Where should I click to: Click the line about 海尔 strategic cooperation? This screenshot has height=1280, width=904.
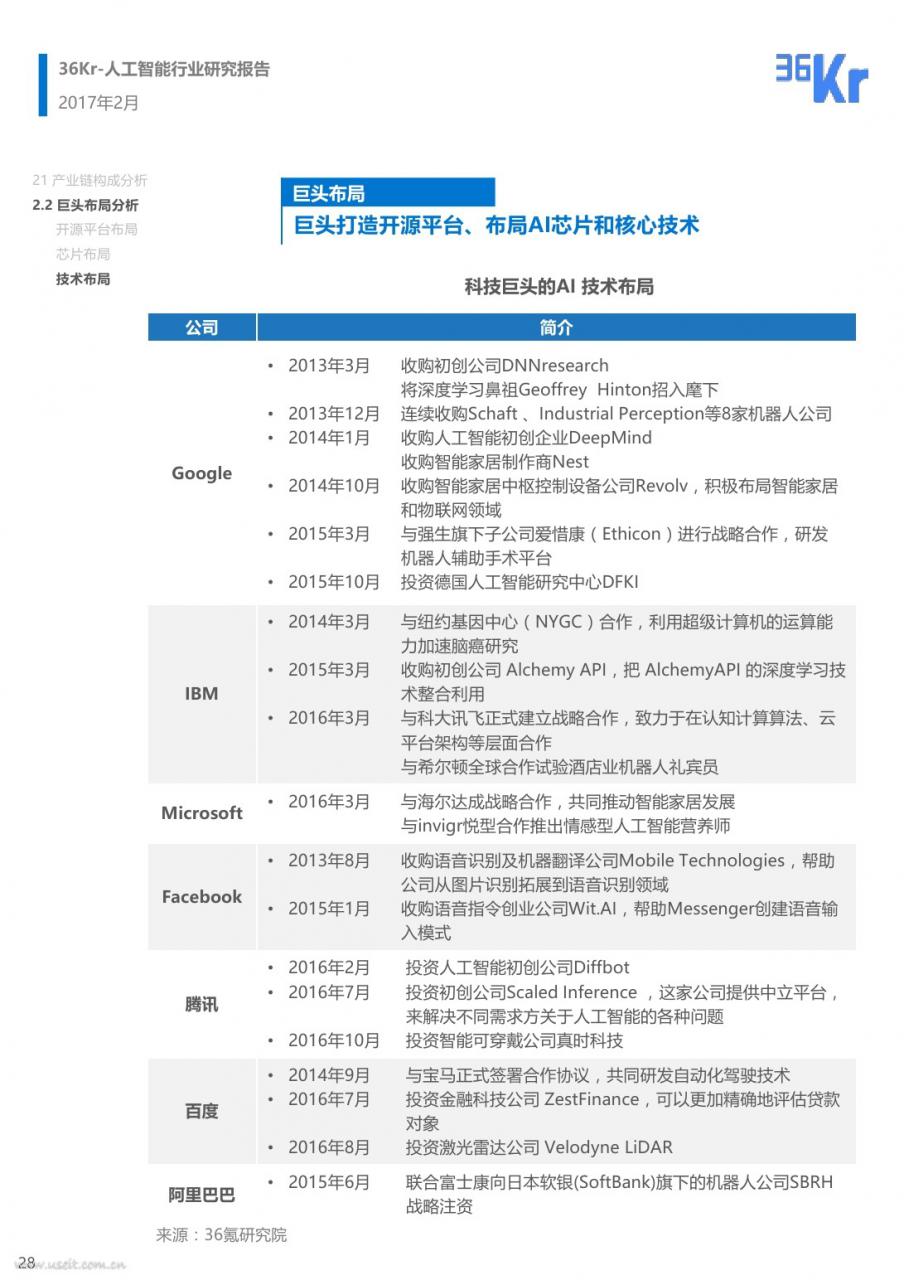click(568, 801)
